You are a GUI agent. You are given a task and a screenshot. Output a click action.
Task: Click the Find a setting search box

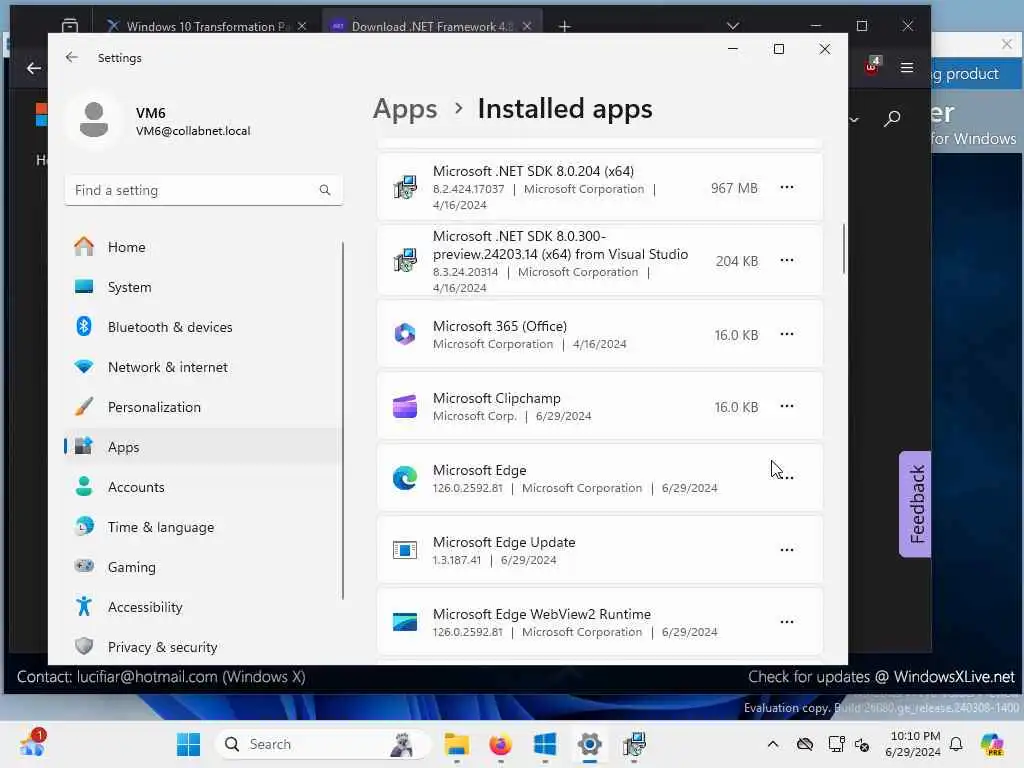coord(204,190)
